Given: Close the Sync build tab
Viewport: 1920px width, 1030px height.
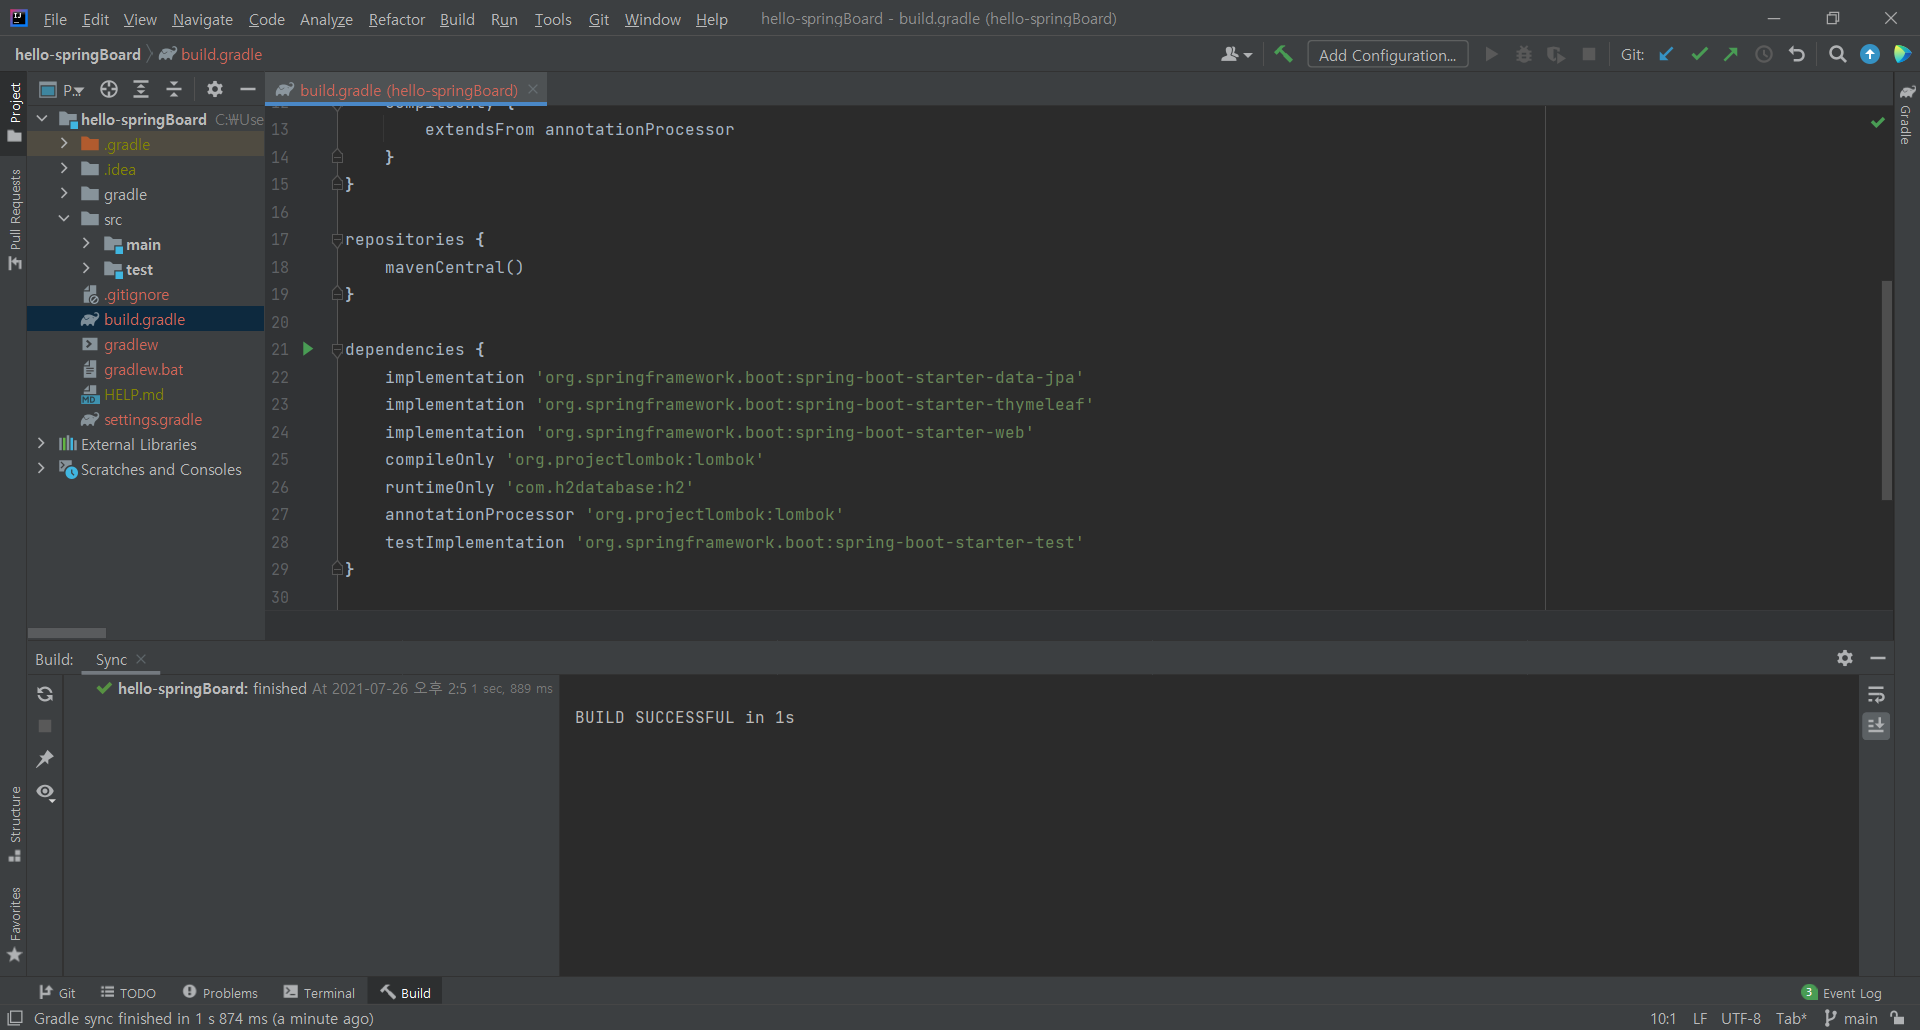Looking at the screenshot, I should 141,659.
